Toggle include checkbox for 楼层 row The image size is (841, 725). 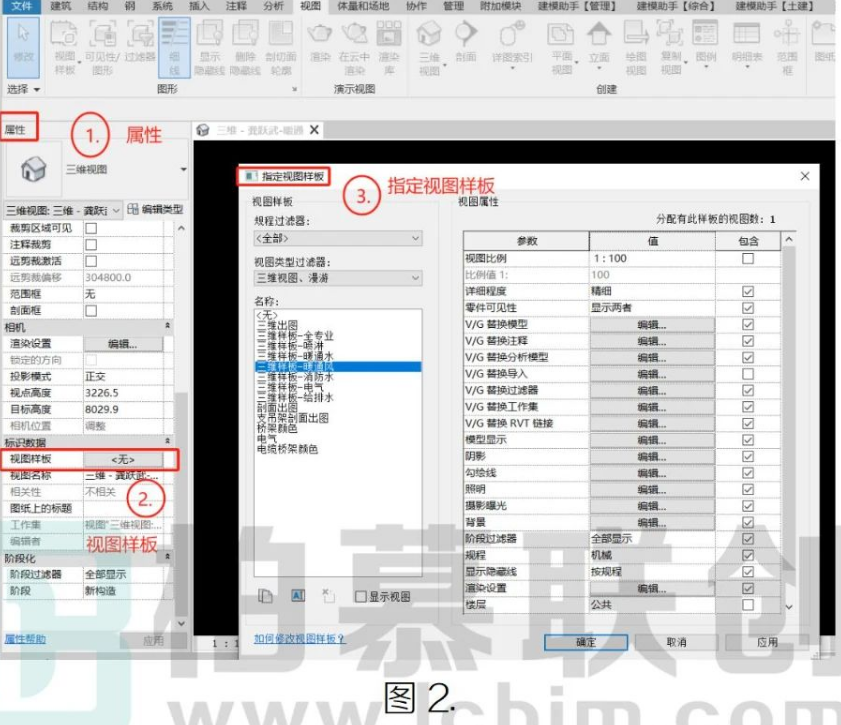[748, 605]
